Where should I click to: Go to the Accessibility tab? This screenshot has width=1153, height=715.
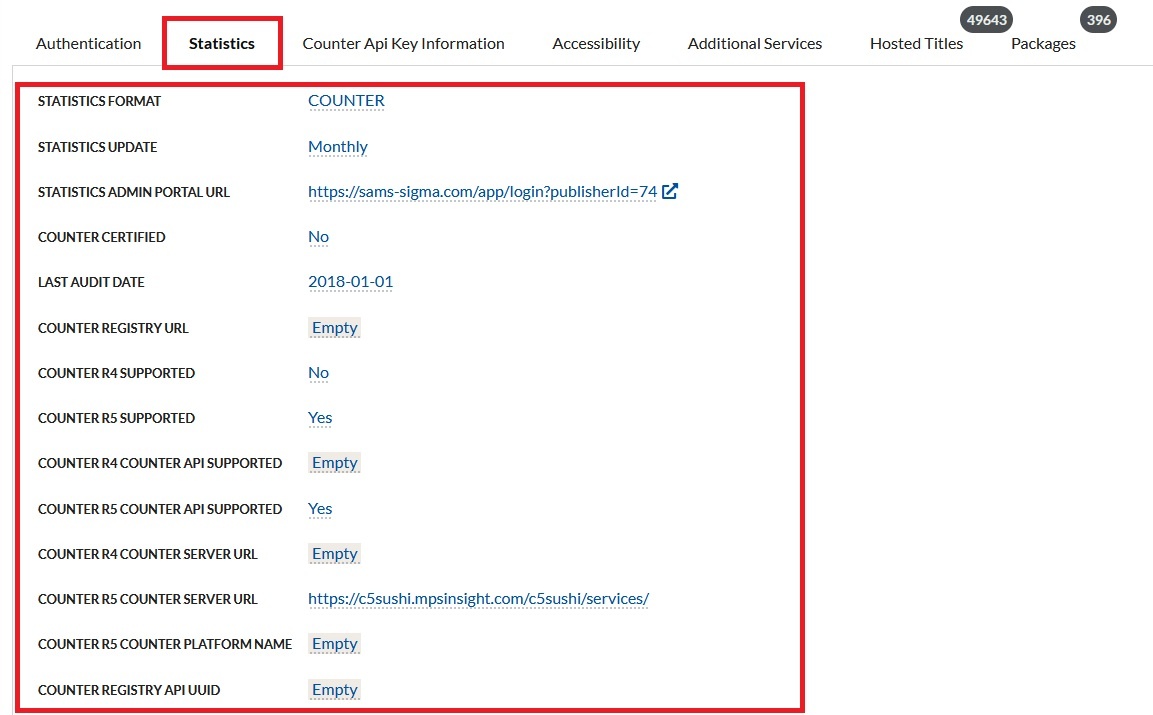point(596,44)
